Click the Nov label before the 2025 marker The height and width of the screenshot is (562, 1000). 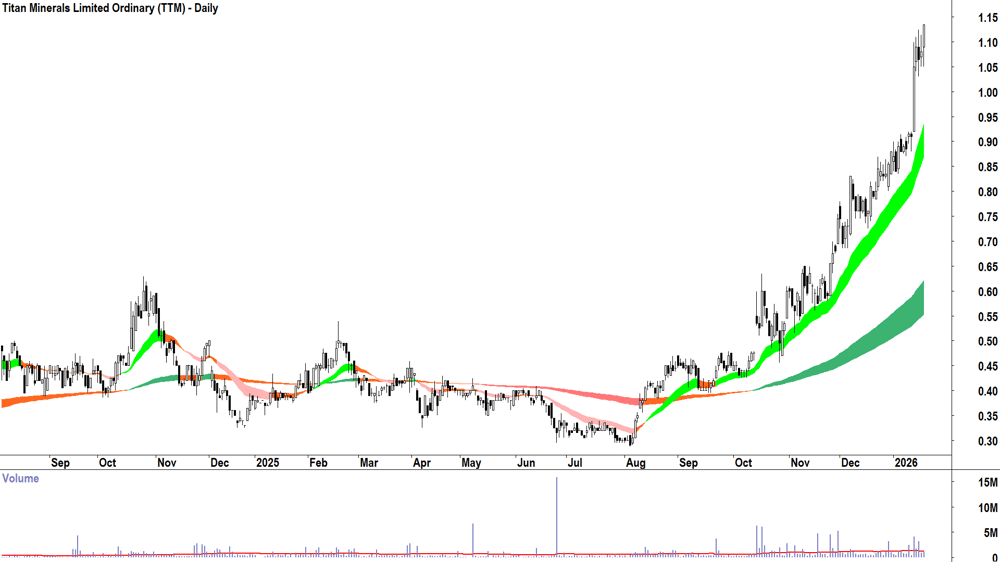(x=166, y=462)
